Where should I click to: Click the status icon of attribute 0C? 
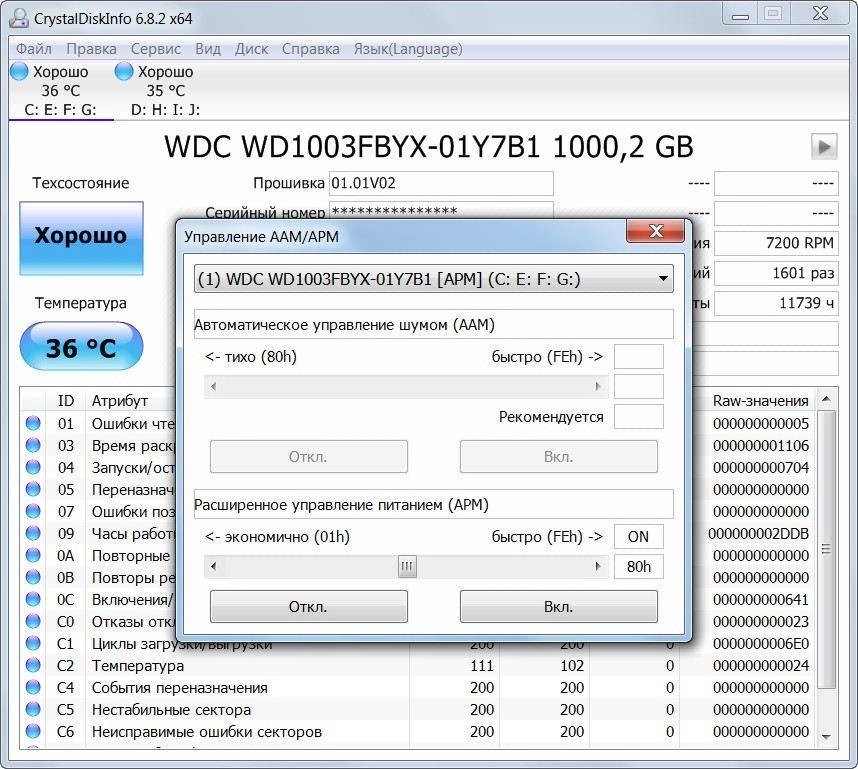click(x=33, y=599)
